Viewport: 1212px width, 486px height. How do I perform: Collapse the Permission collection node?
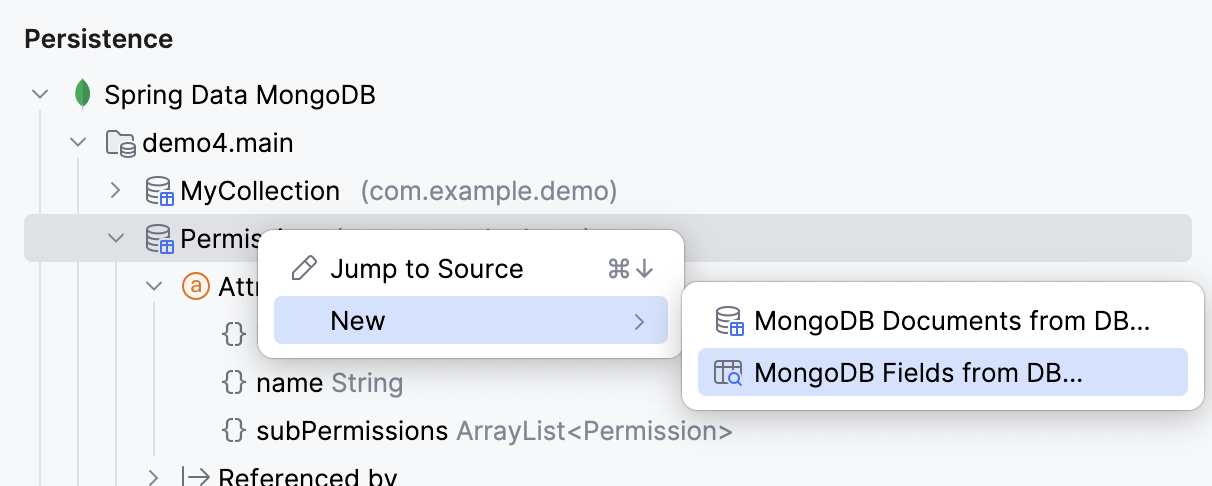[116, 239]
